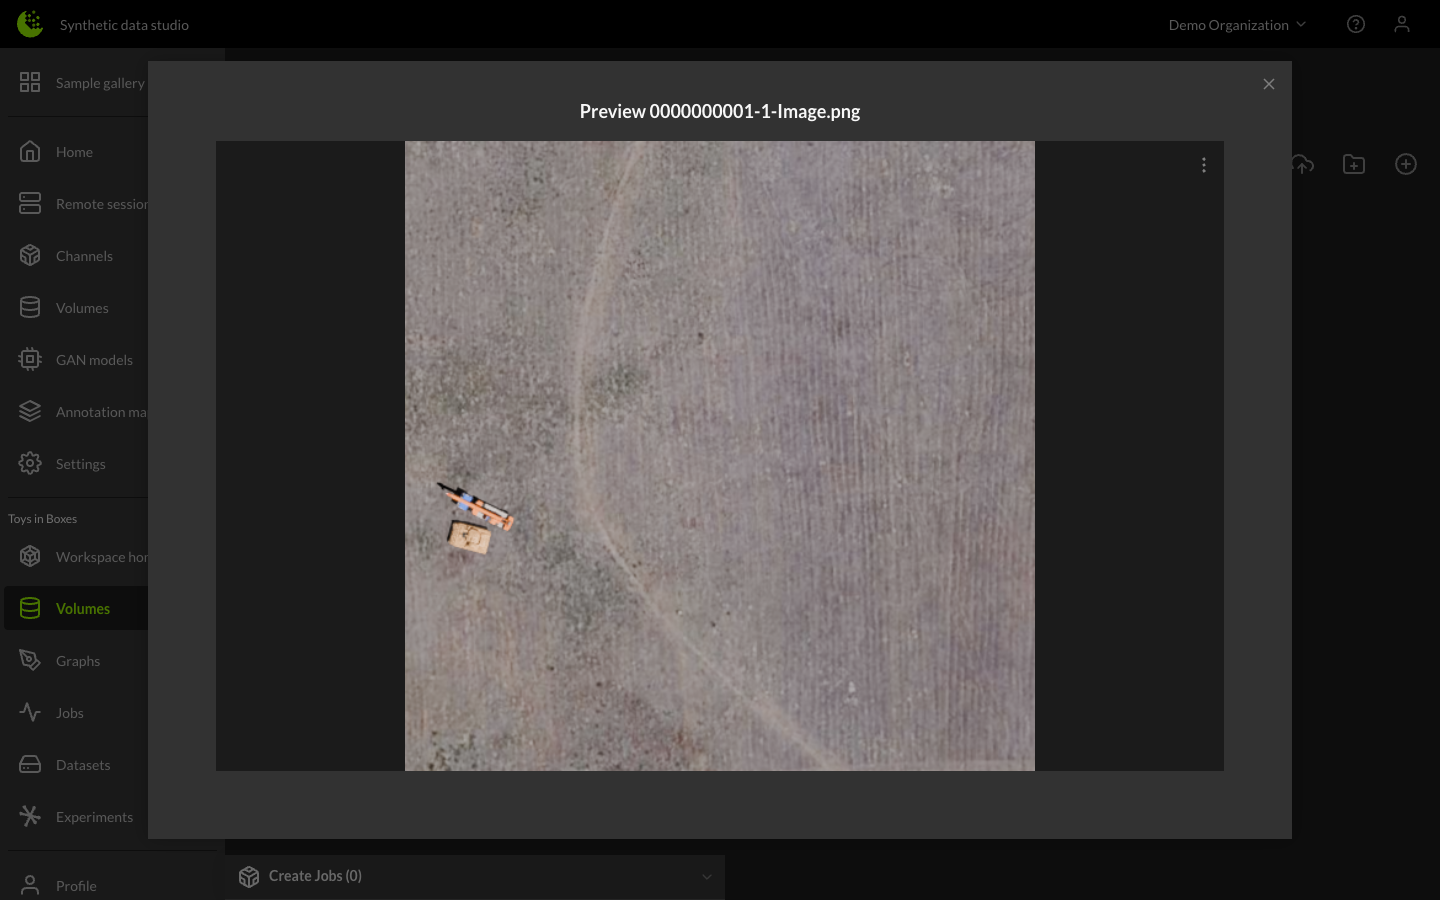This screenshot has width=1440, height=900.
Task: Expand the Create Jobs panel chevron
Action: pyautogui.click(x=706, y=877)
